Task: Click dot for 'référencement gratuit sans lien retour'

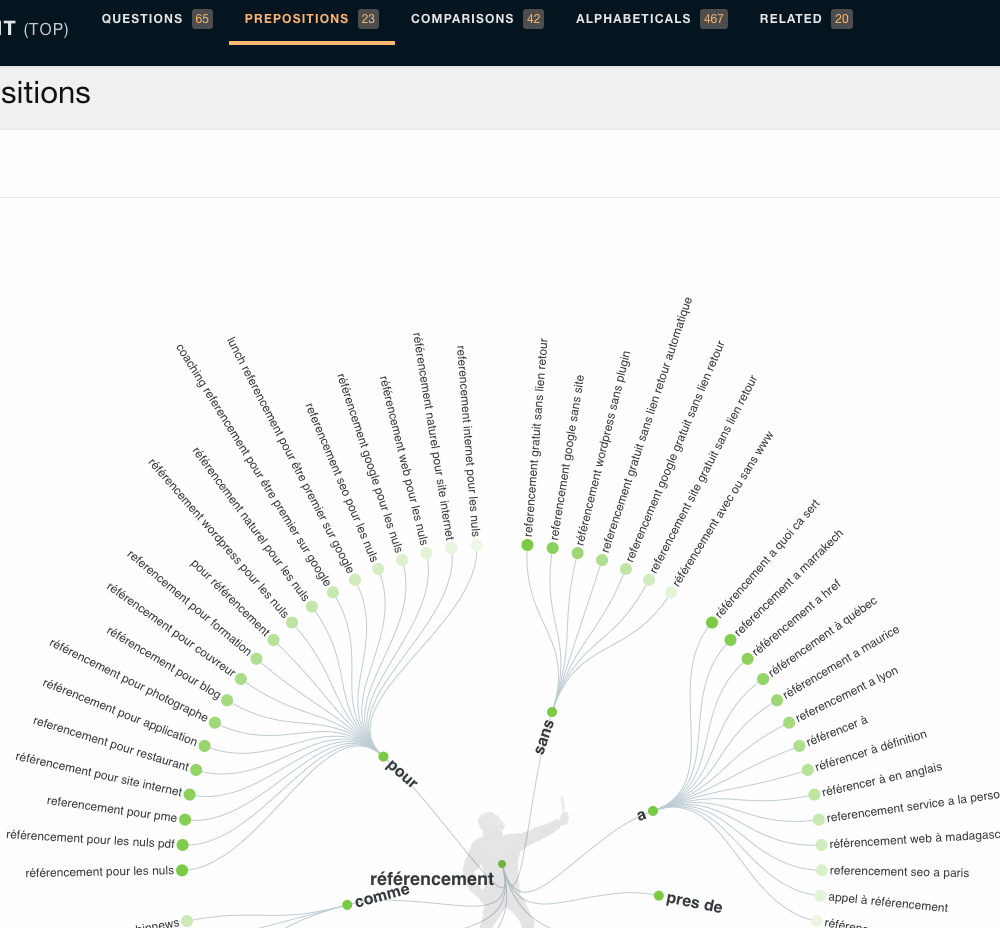Action: (x=527, y=545)
